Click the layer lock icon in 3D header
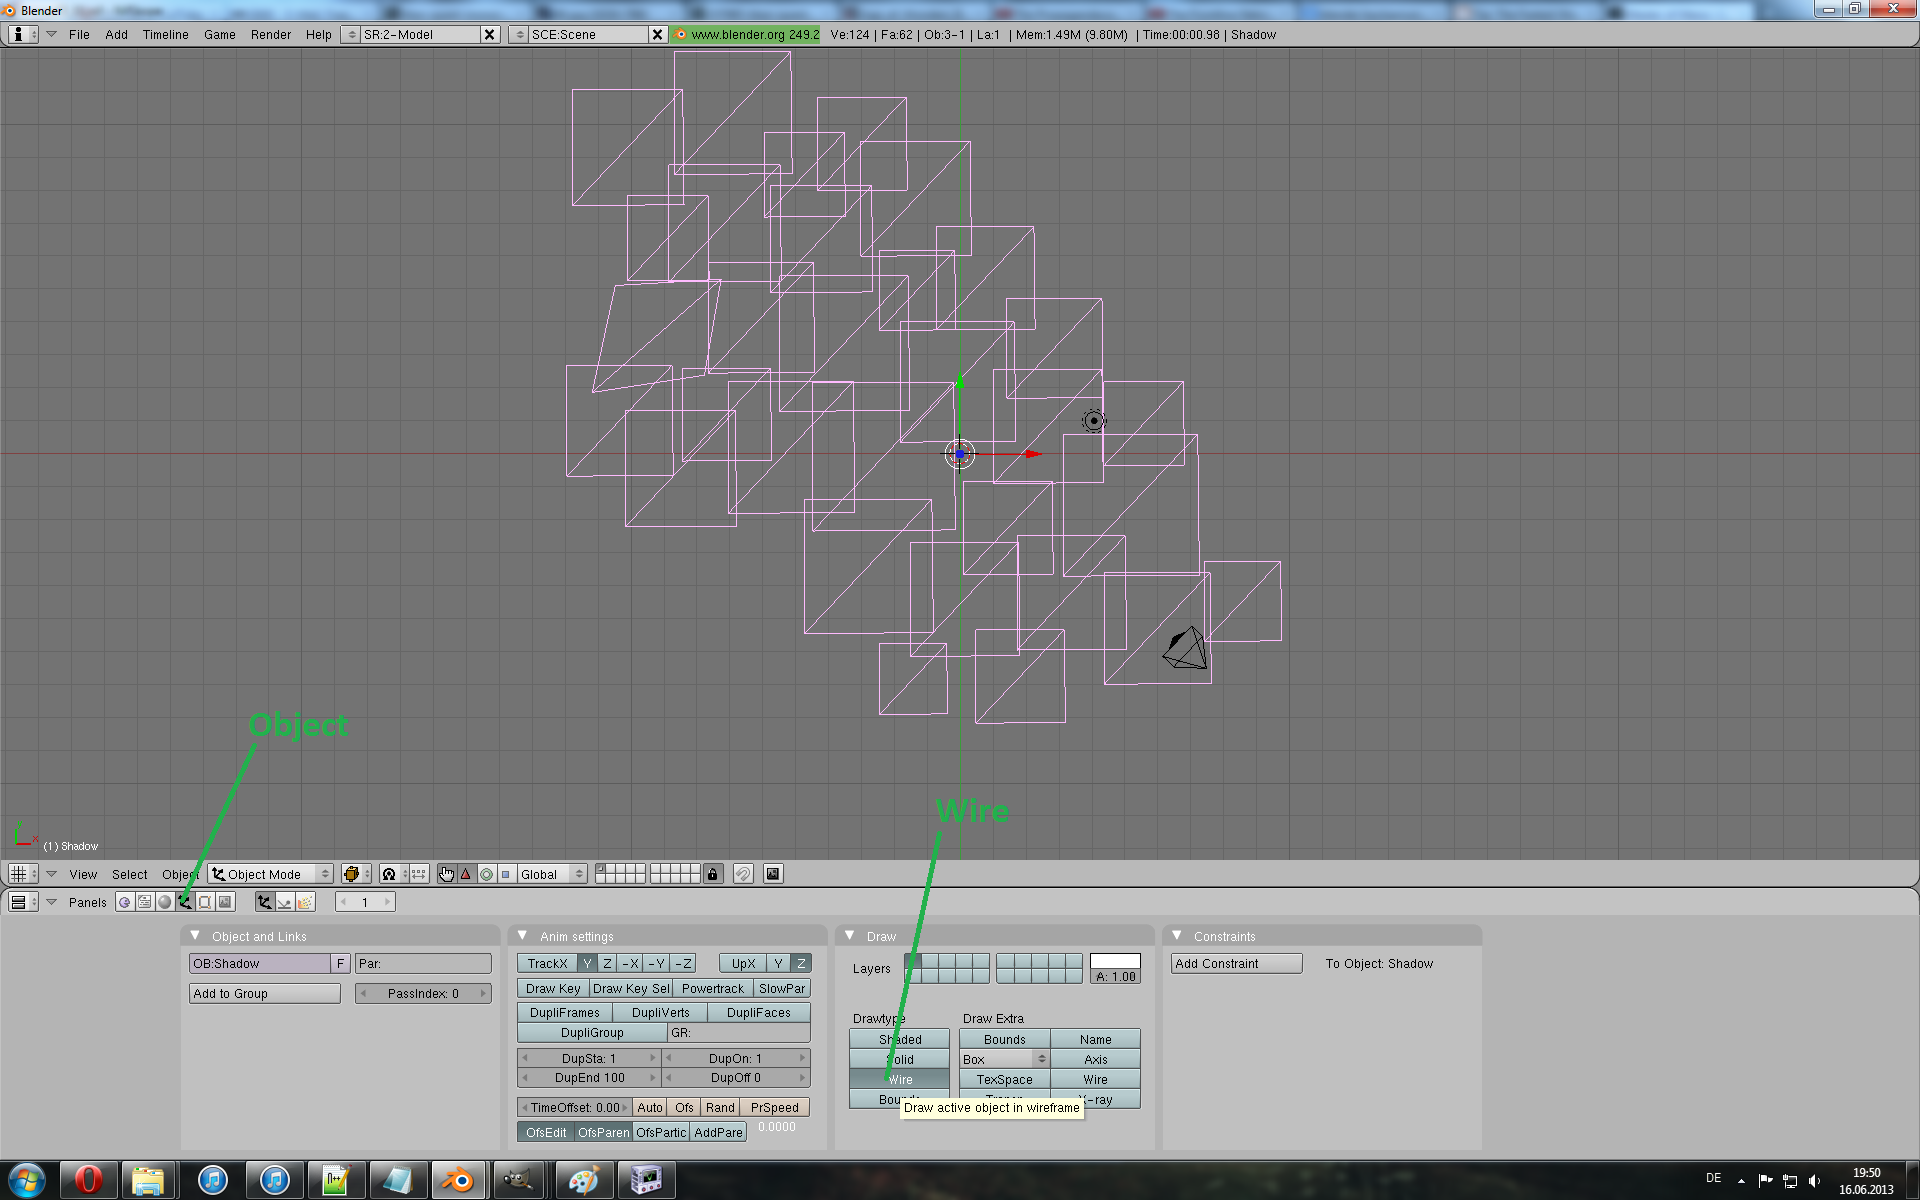The width and height of the screenshot is (1920, 1200). click(x=712, y=874)
